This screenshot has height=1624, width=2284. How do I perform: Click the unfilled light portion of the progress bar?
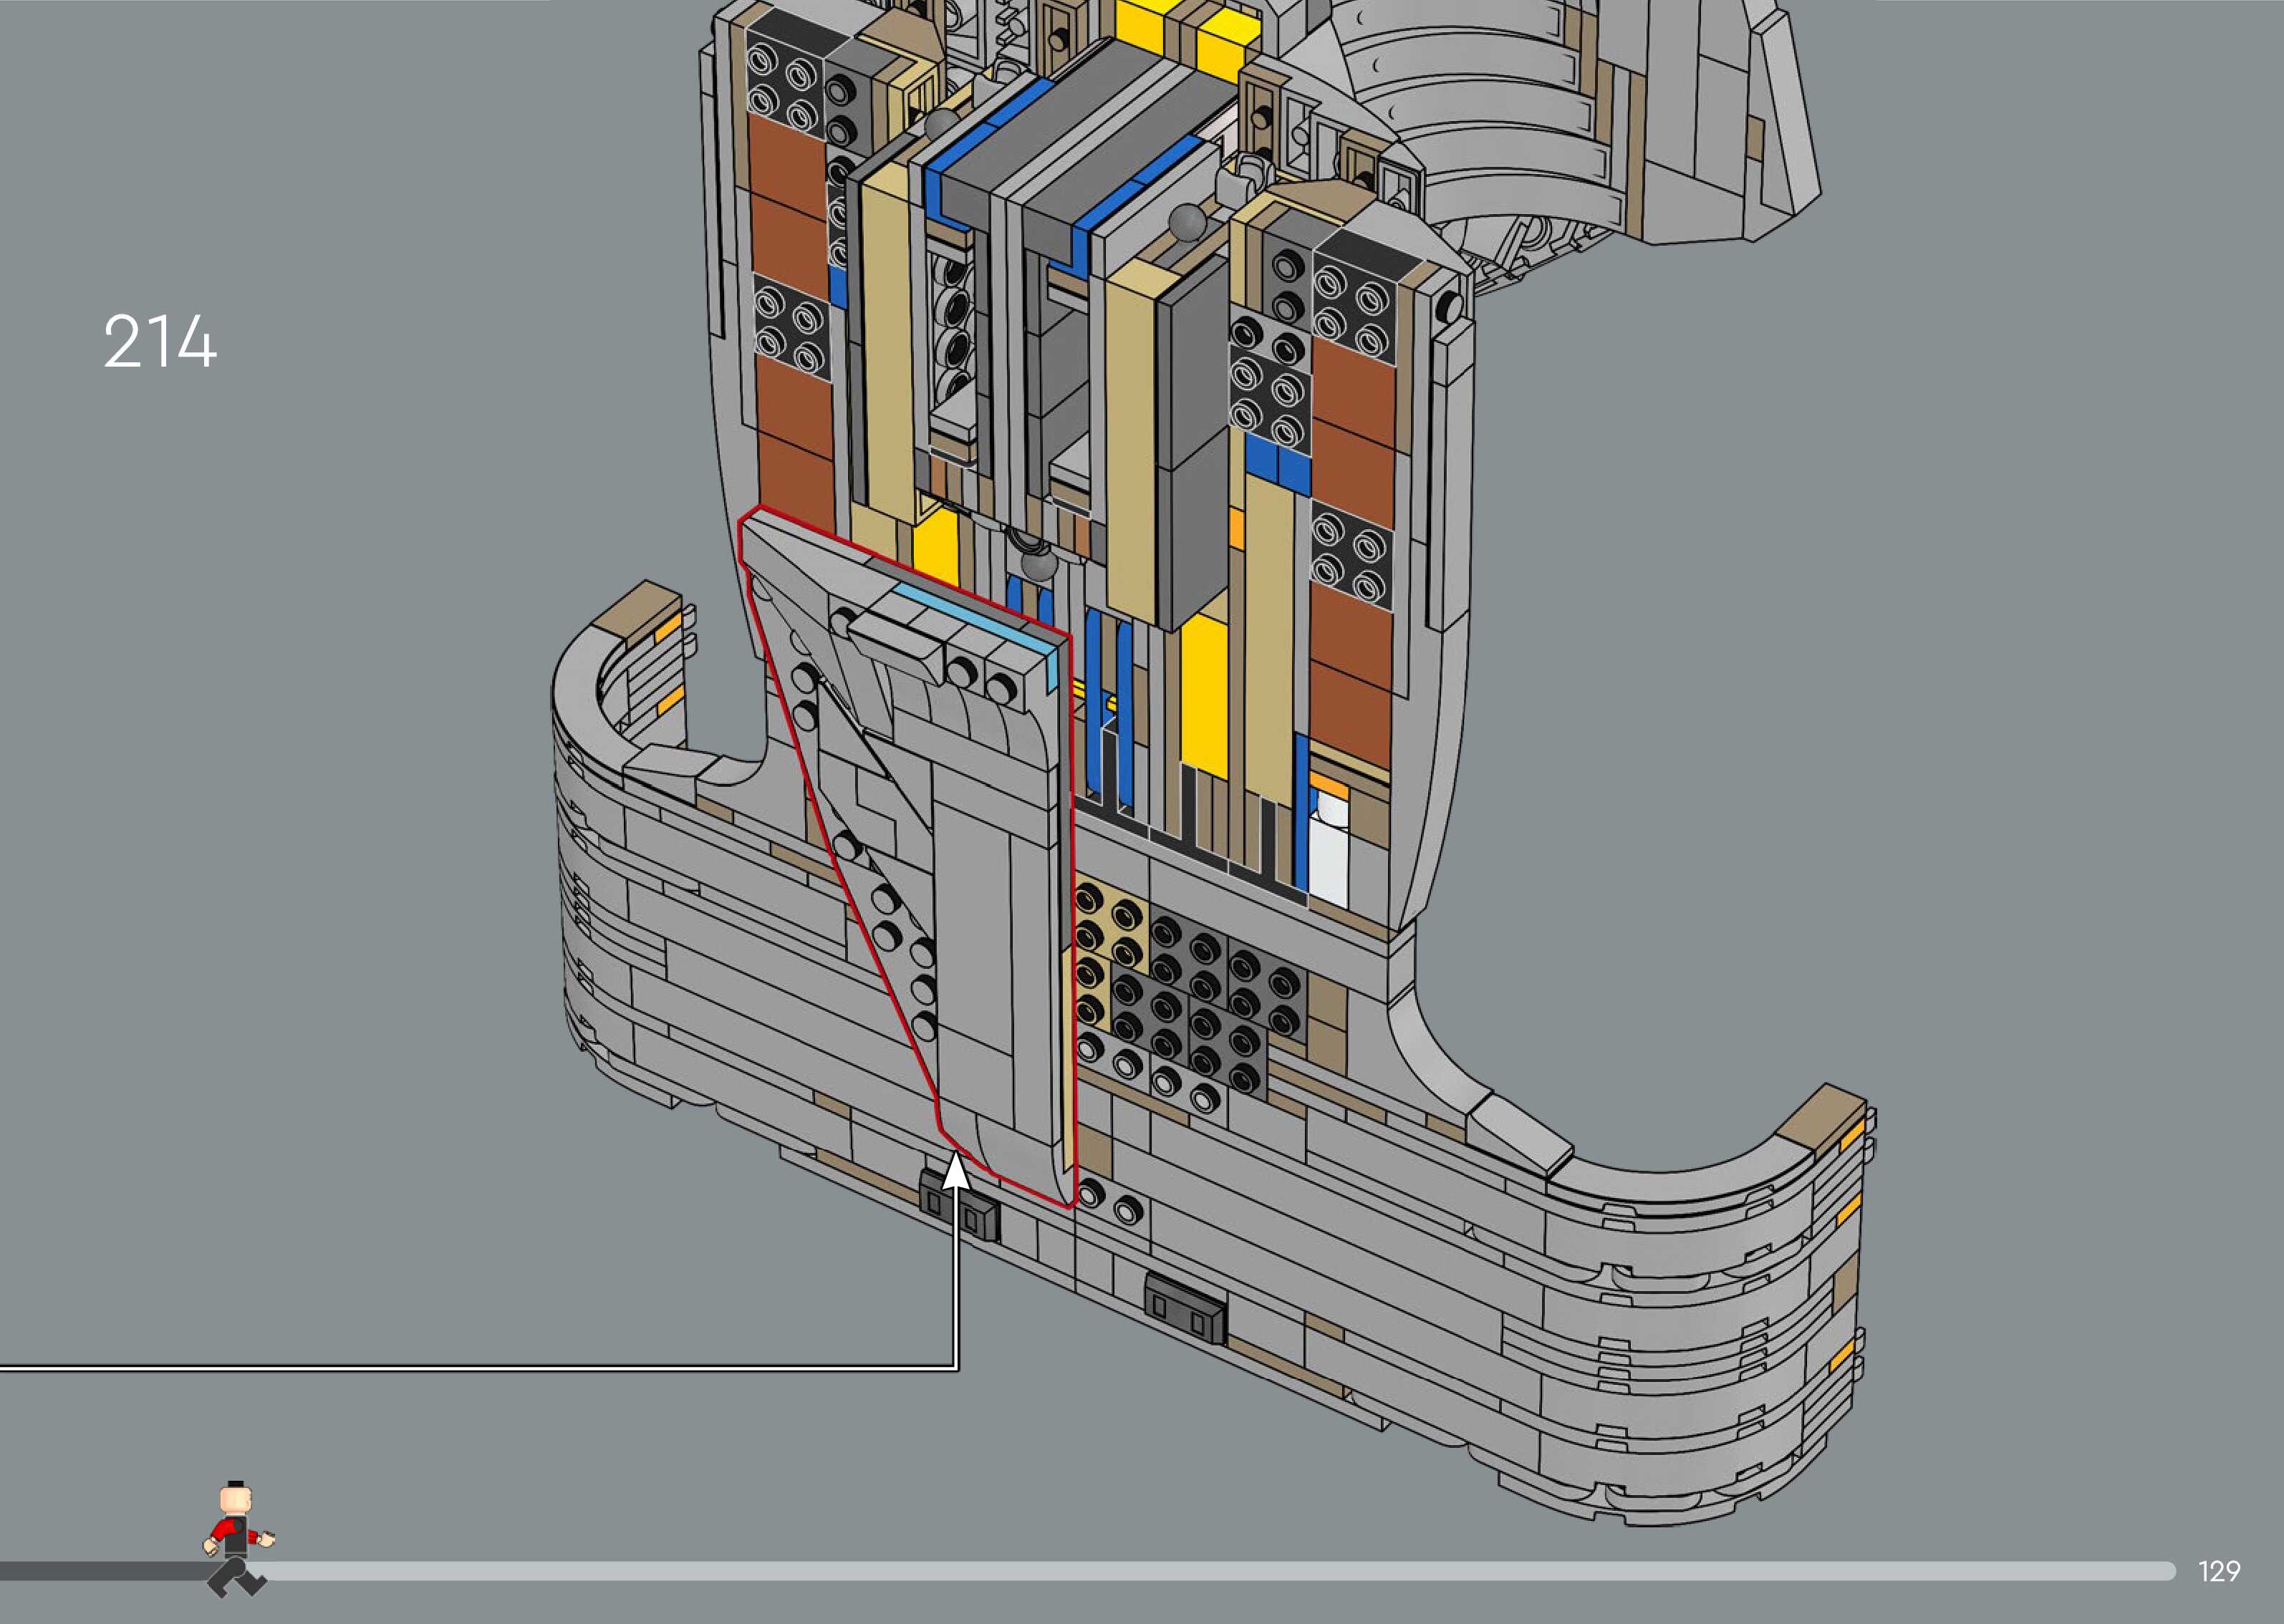click(x=1200, y=1571)
